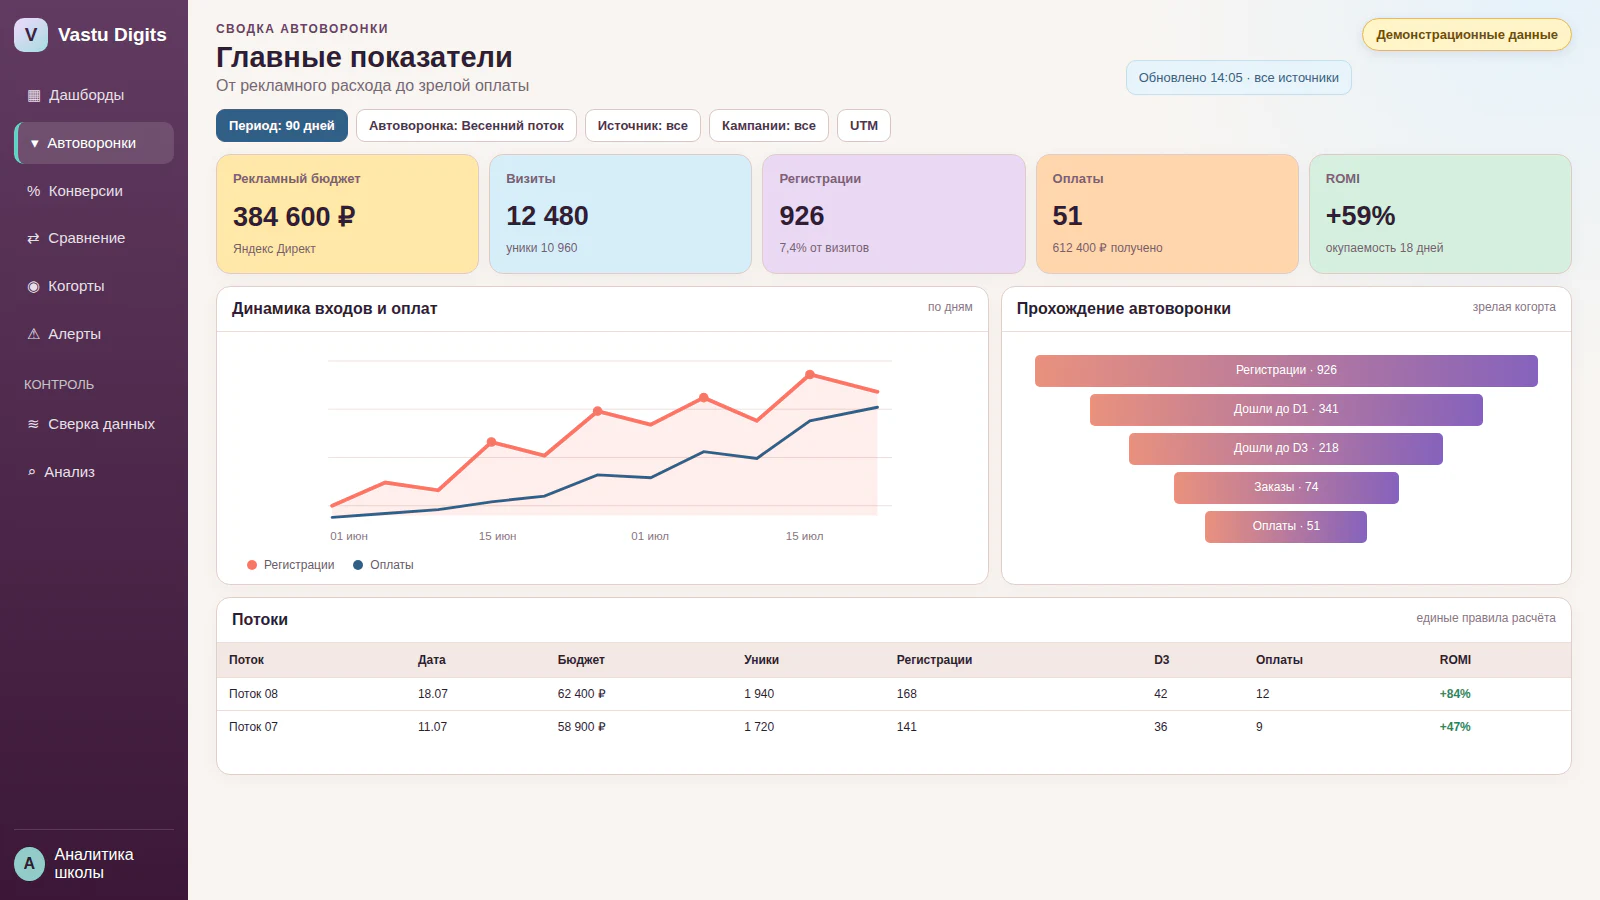Open the Автоворонка: Весенний поток filter

466,126
